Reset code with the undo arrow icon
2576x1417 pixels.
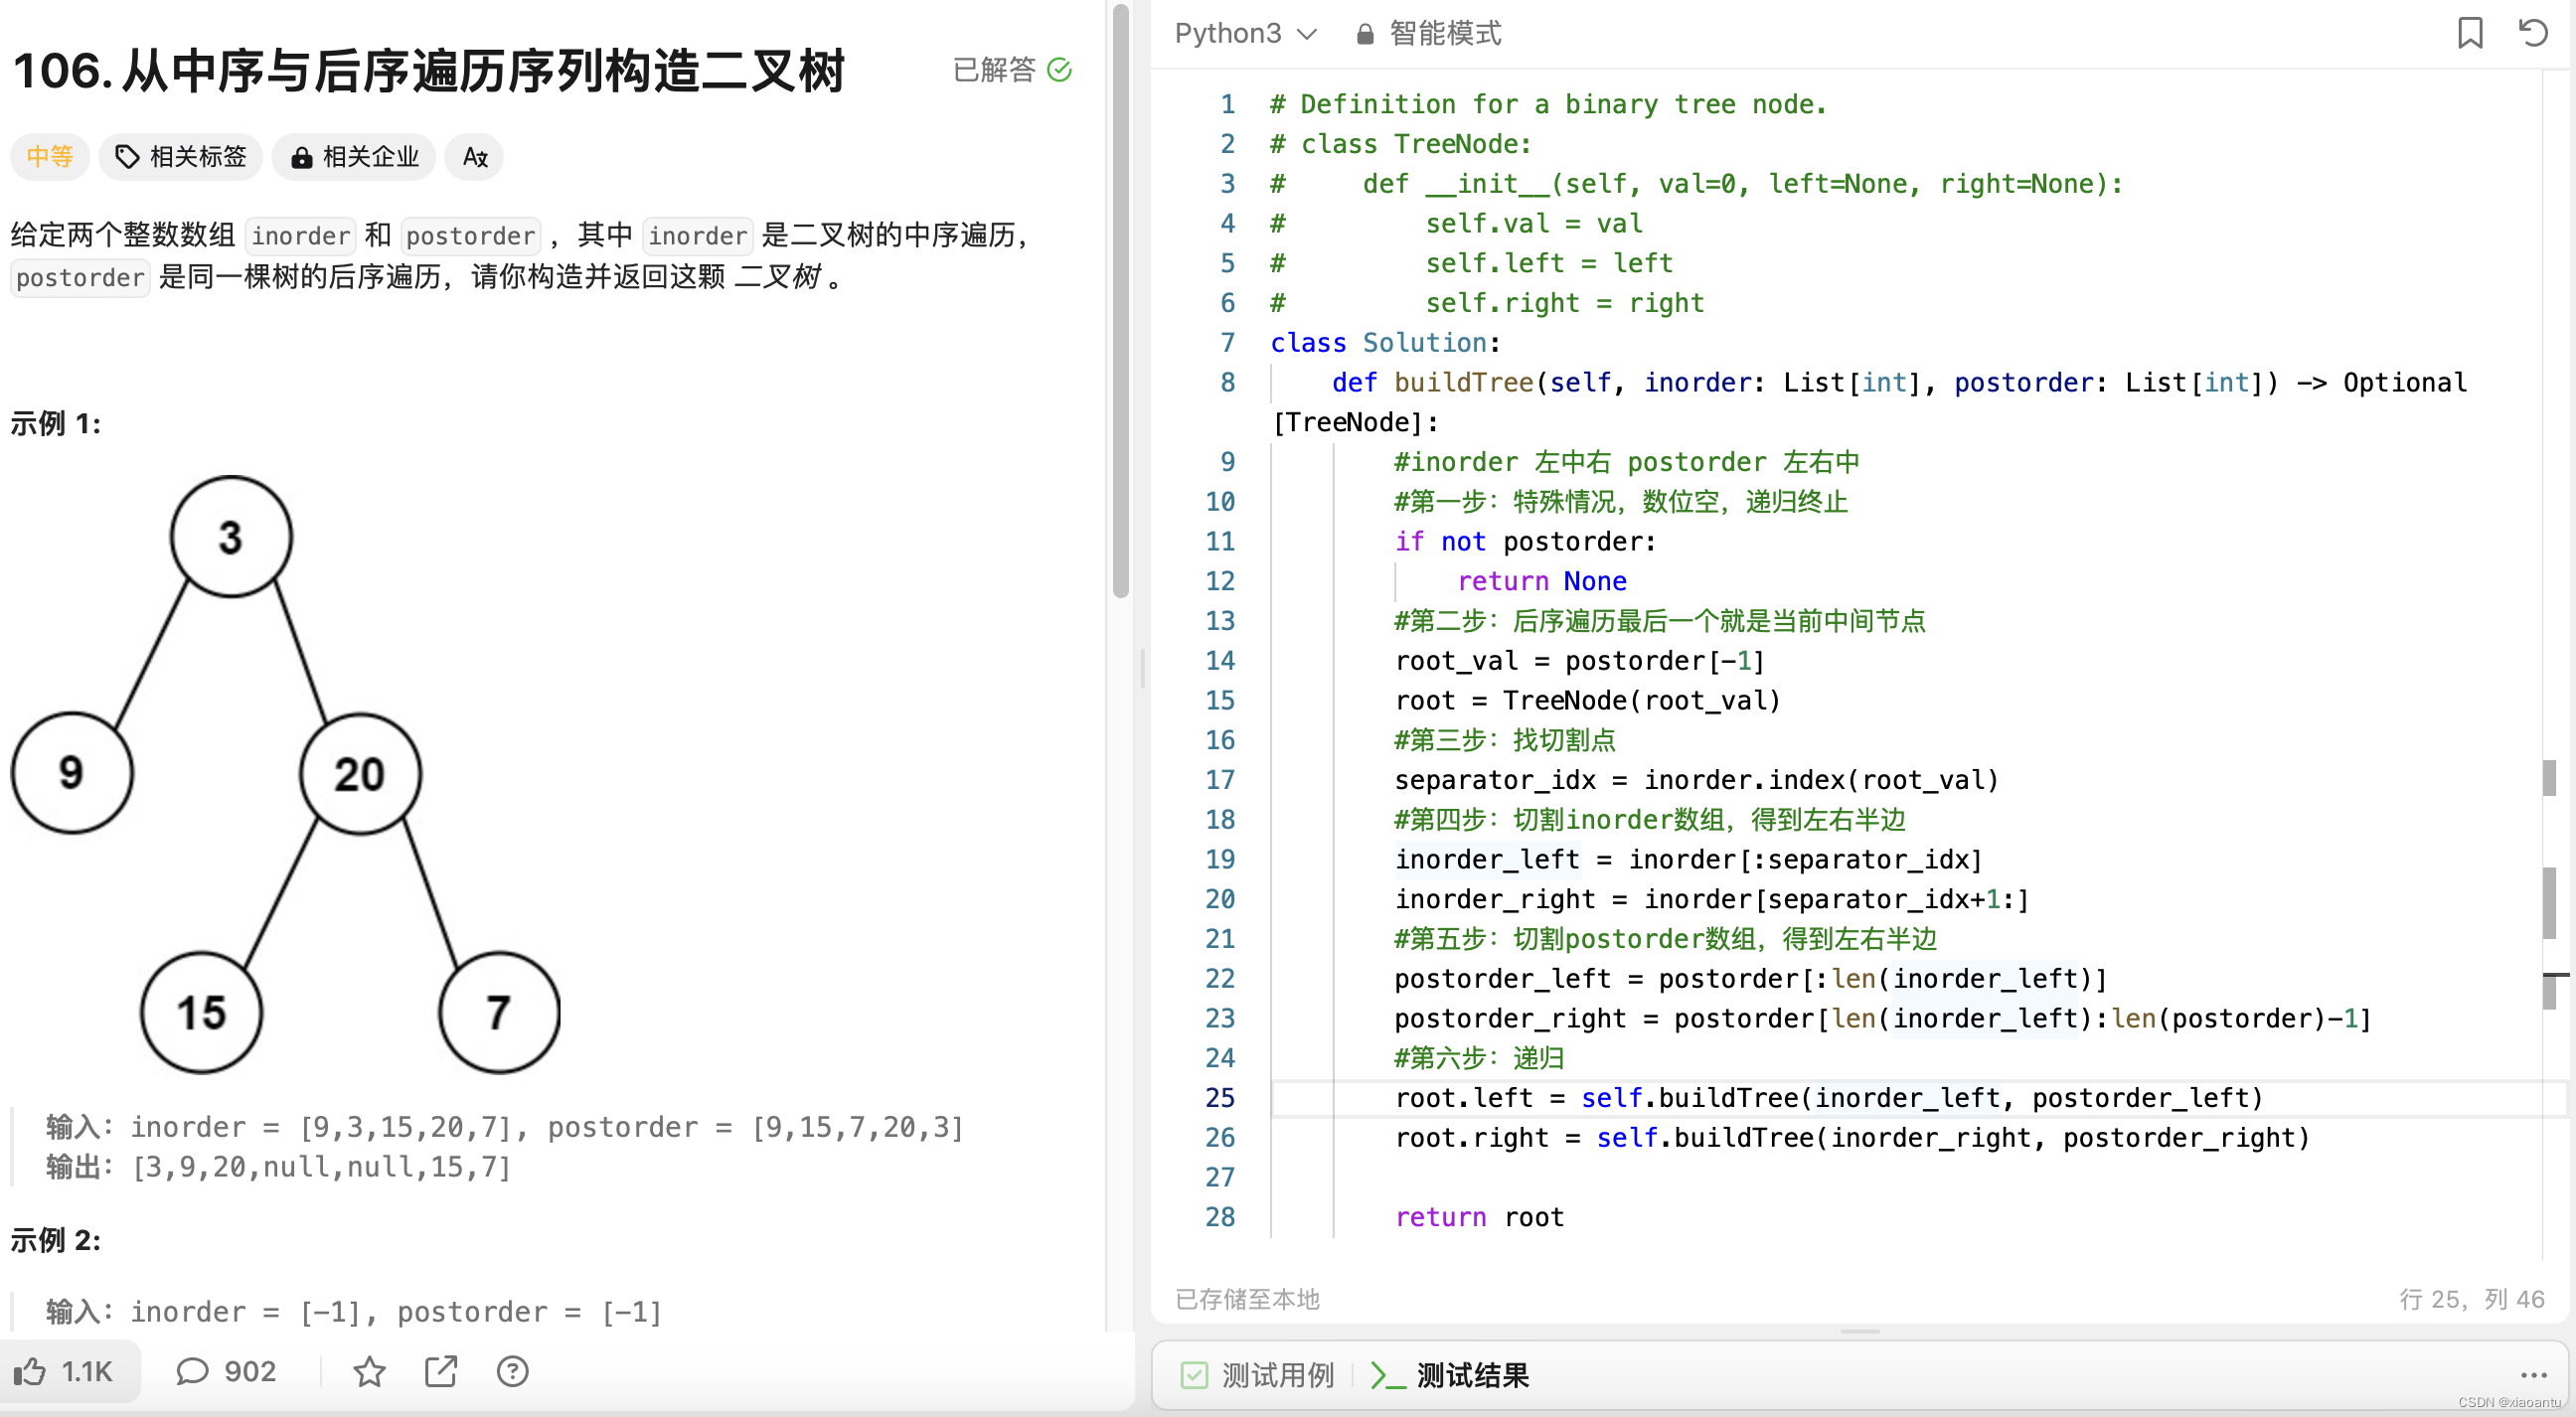pos(2532,33)
